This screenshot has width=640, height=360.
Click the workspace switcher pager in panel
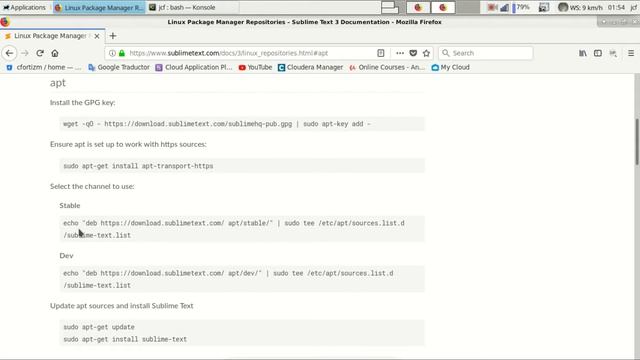coord(390,7)
